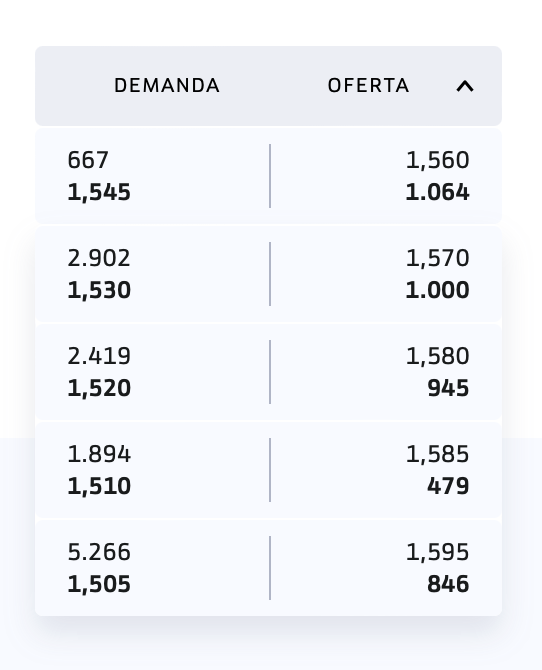Screen dimensions: 542x670
Task: Select the offer volume 479
Action: pyautogui.click(x=448, y=486)
